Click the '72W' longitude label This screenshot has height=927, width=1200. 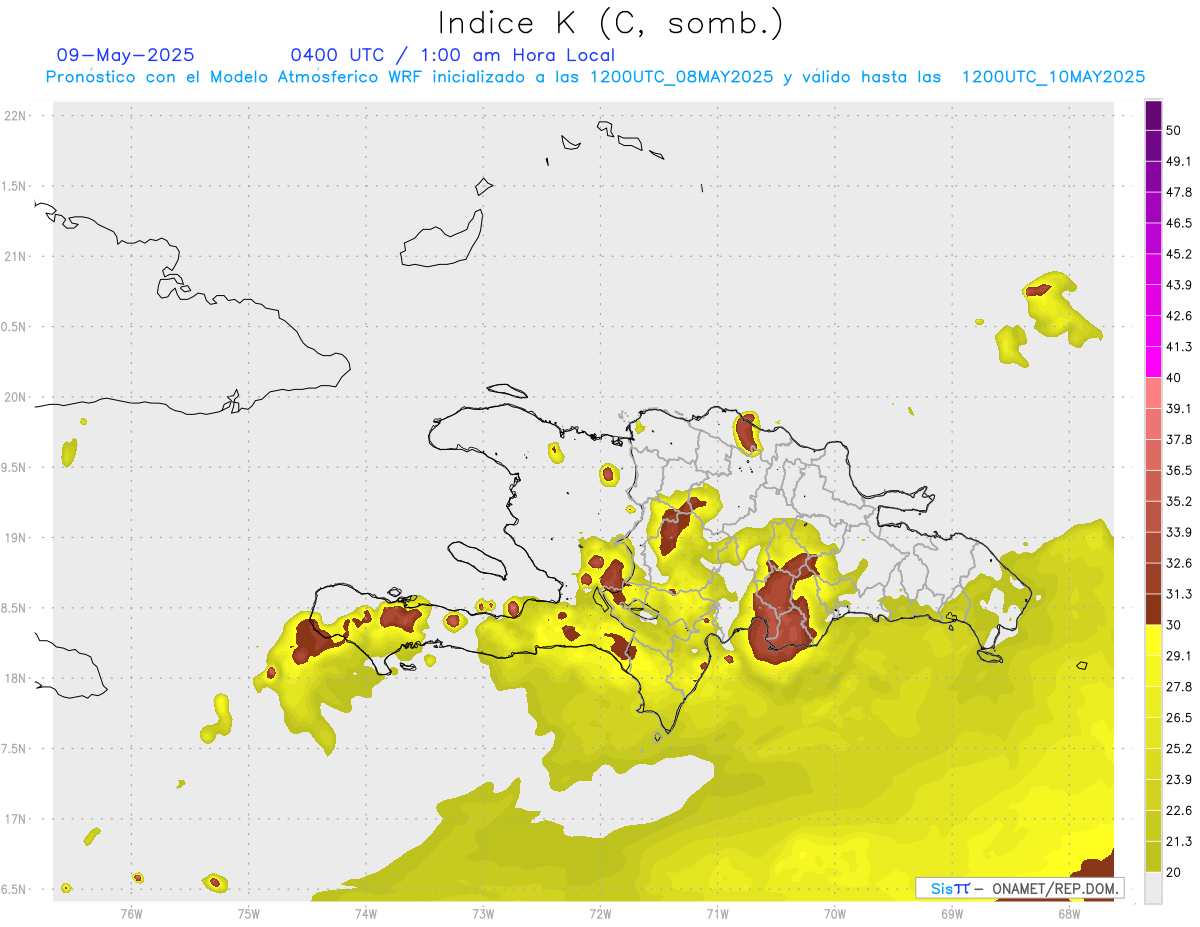tap(600, 913)
